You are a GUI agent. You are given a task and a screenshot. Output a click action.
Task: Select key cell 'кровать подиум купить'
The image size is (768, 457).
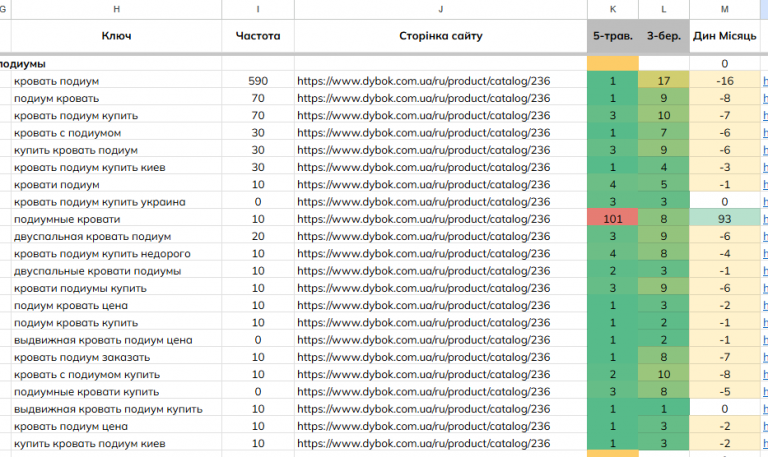click(116, 116)
